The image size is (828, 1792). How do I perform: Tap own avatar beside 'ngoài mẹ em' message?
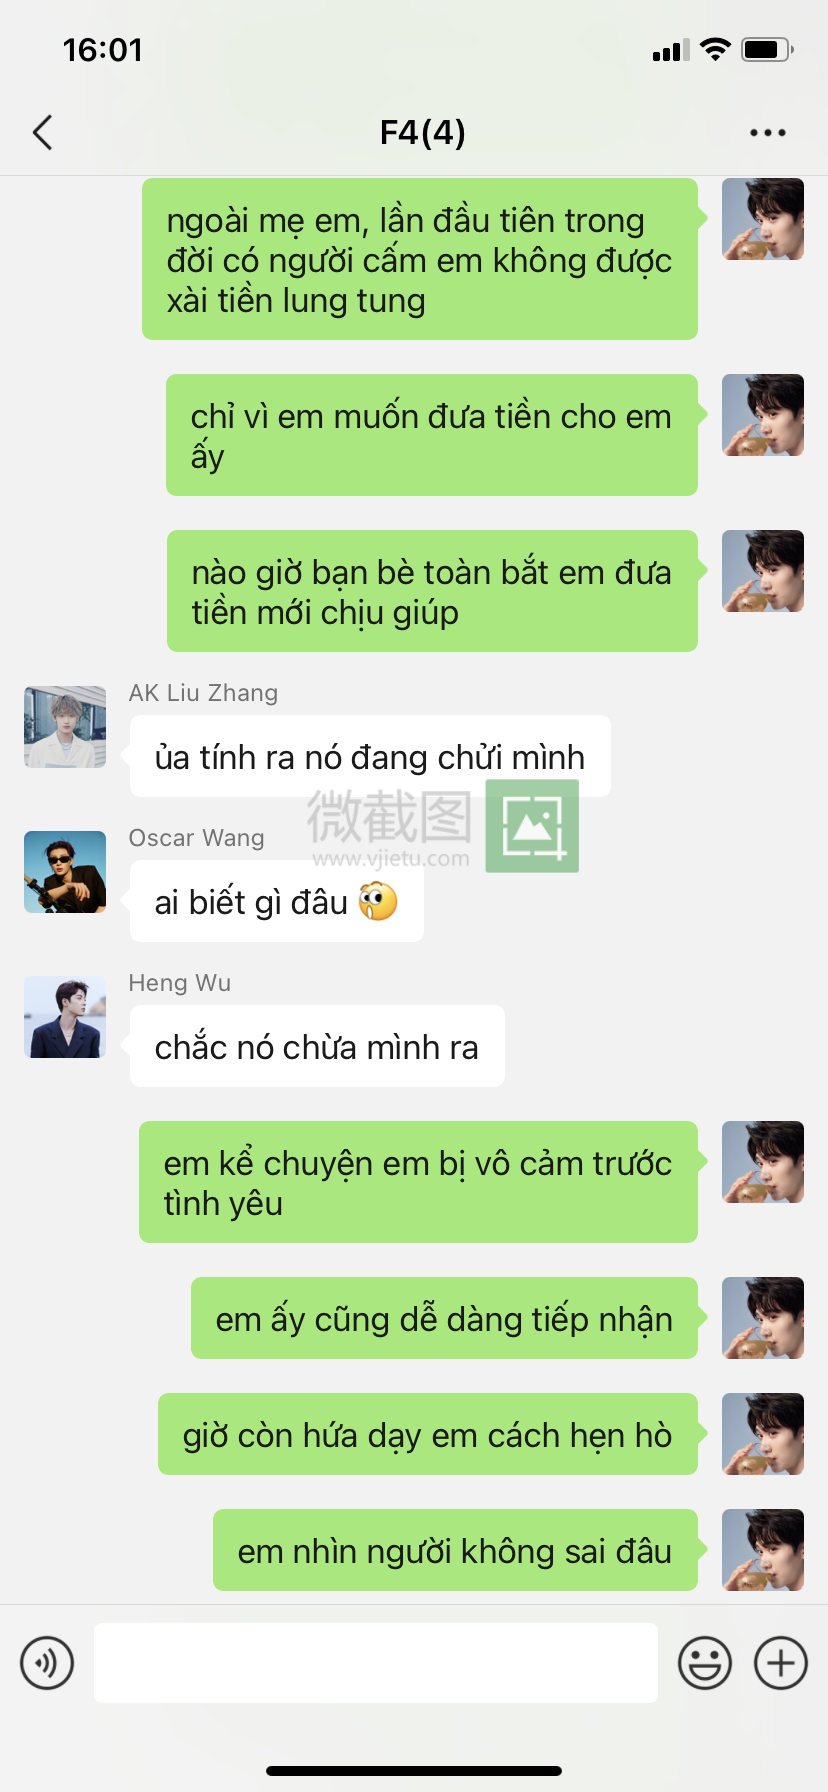click(763, 219)
